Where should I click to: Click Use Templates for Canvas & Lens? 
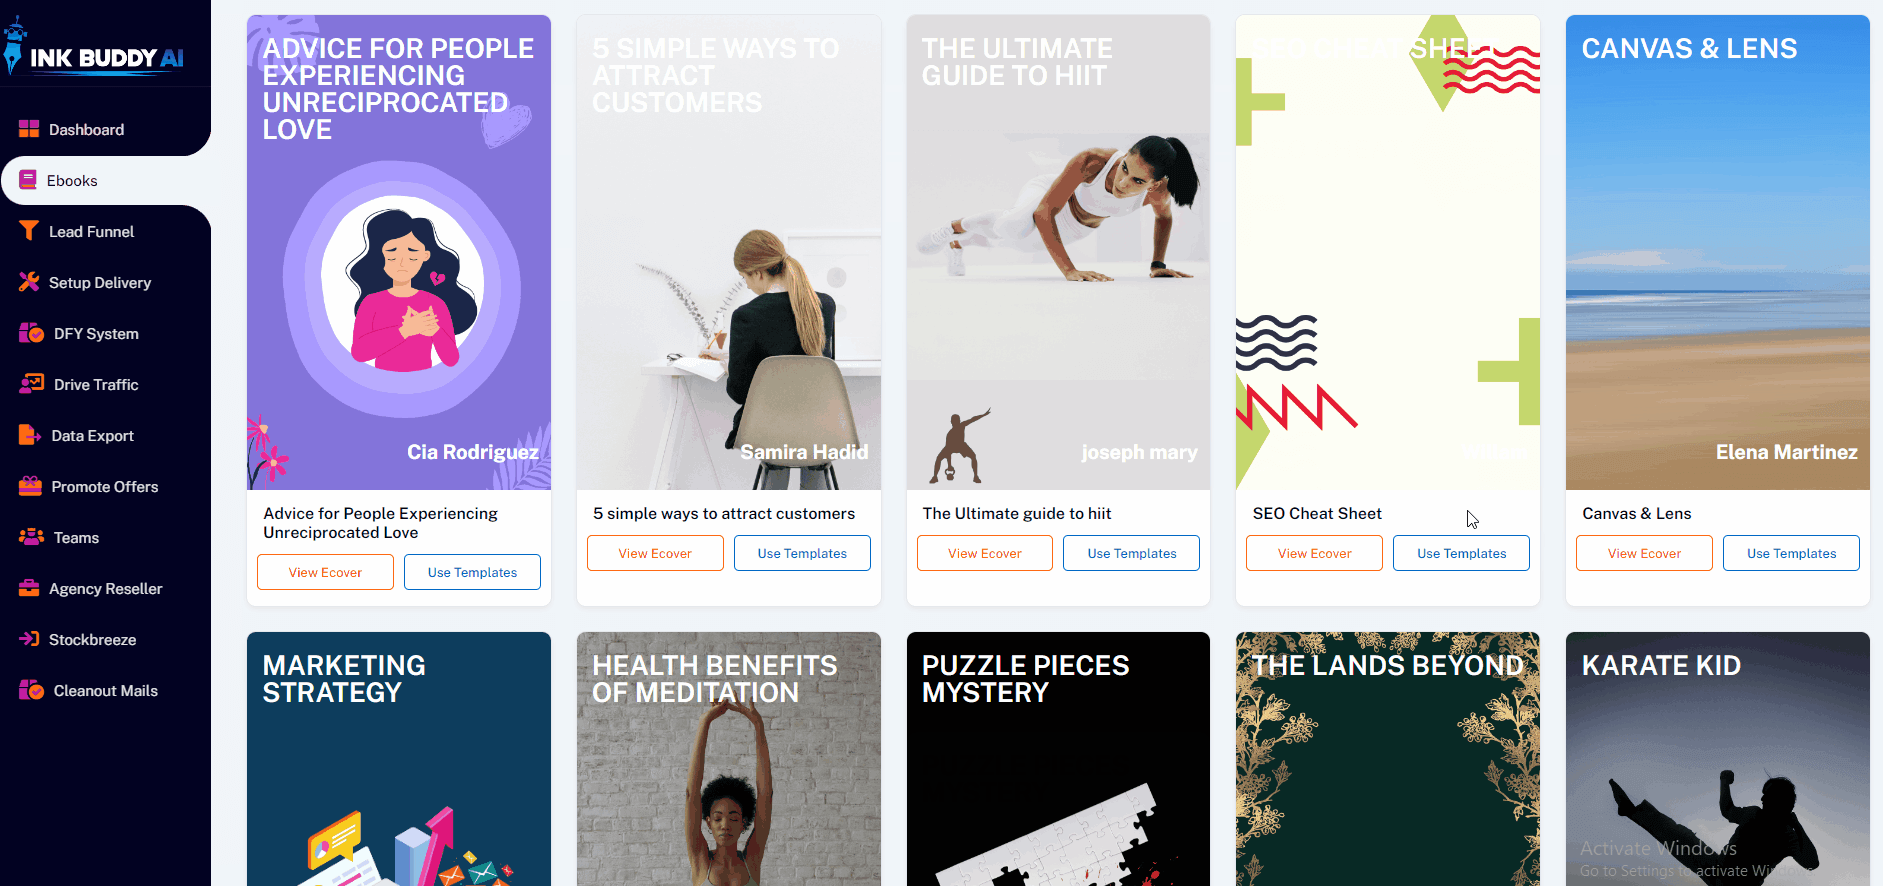pyautogui.click(x=1791, y=553)
